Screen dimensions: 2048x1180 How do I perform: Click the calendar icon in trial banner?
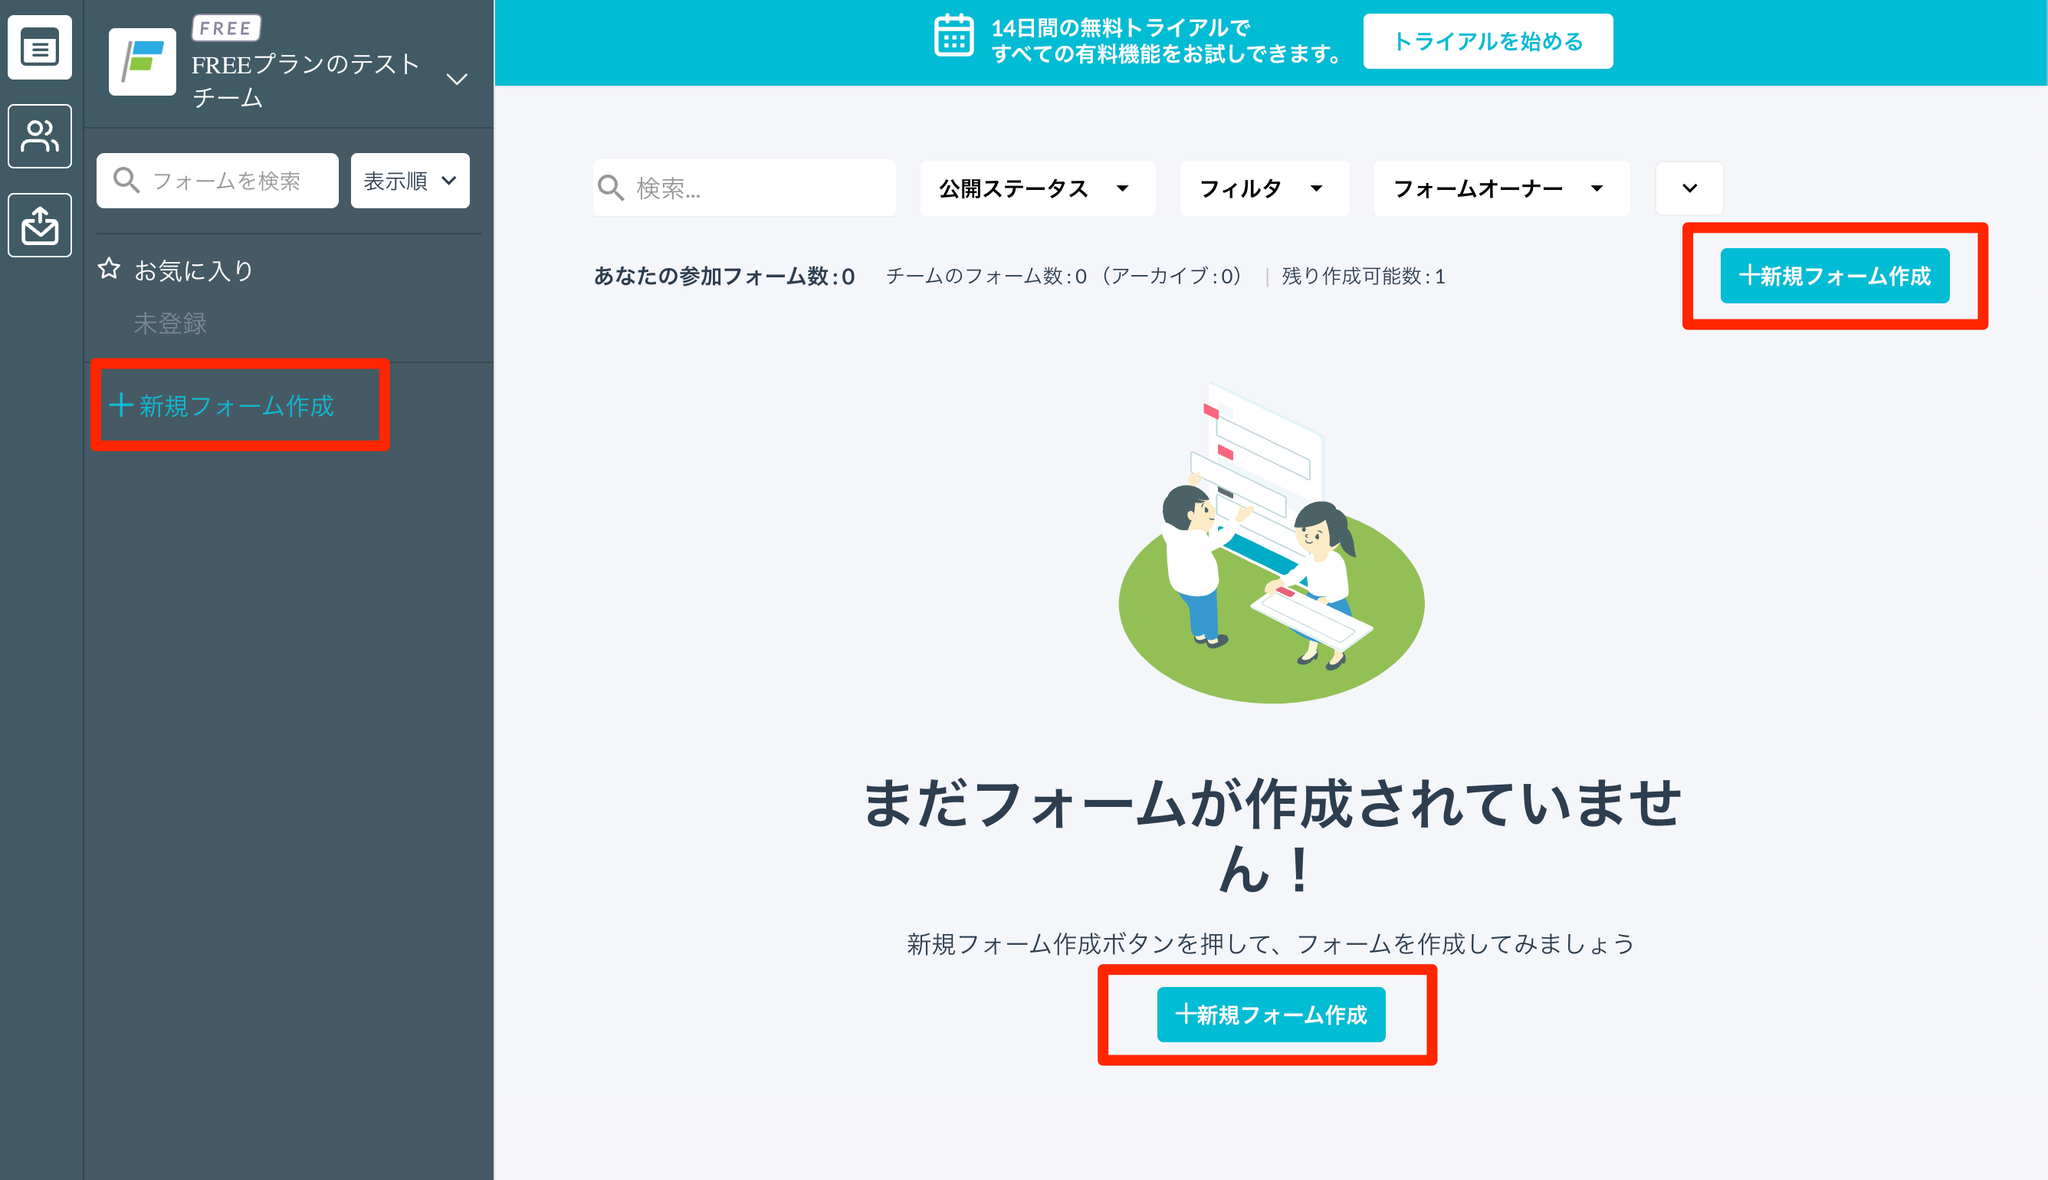[953, 38]
